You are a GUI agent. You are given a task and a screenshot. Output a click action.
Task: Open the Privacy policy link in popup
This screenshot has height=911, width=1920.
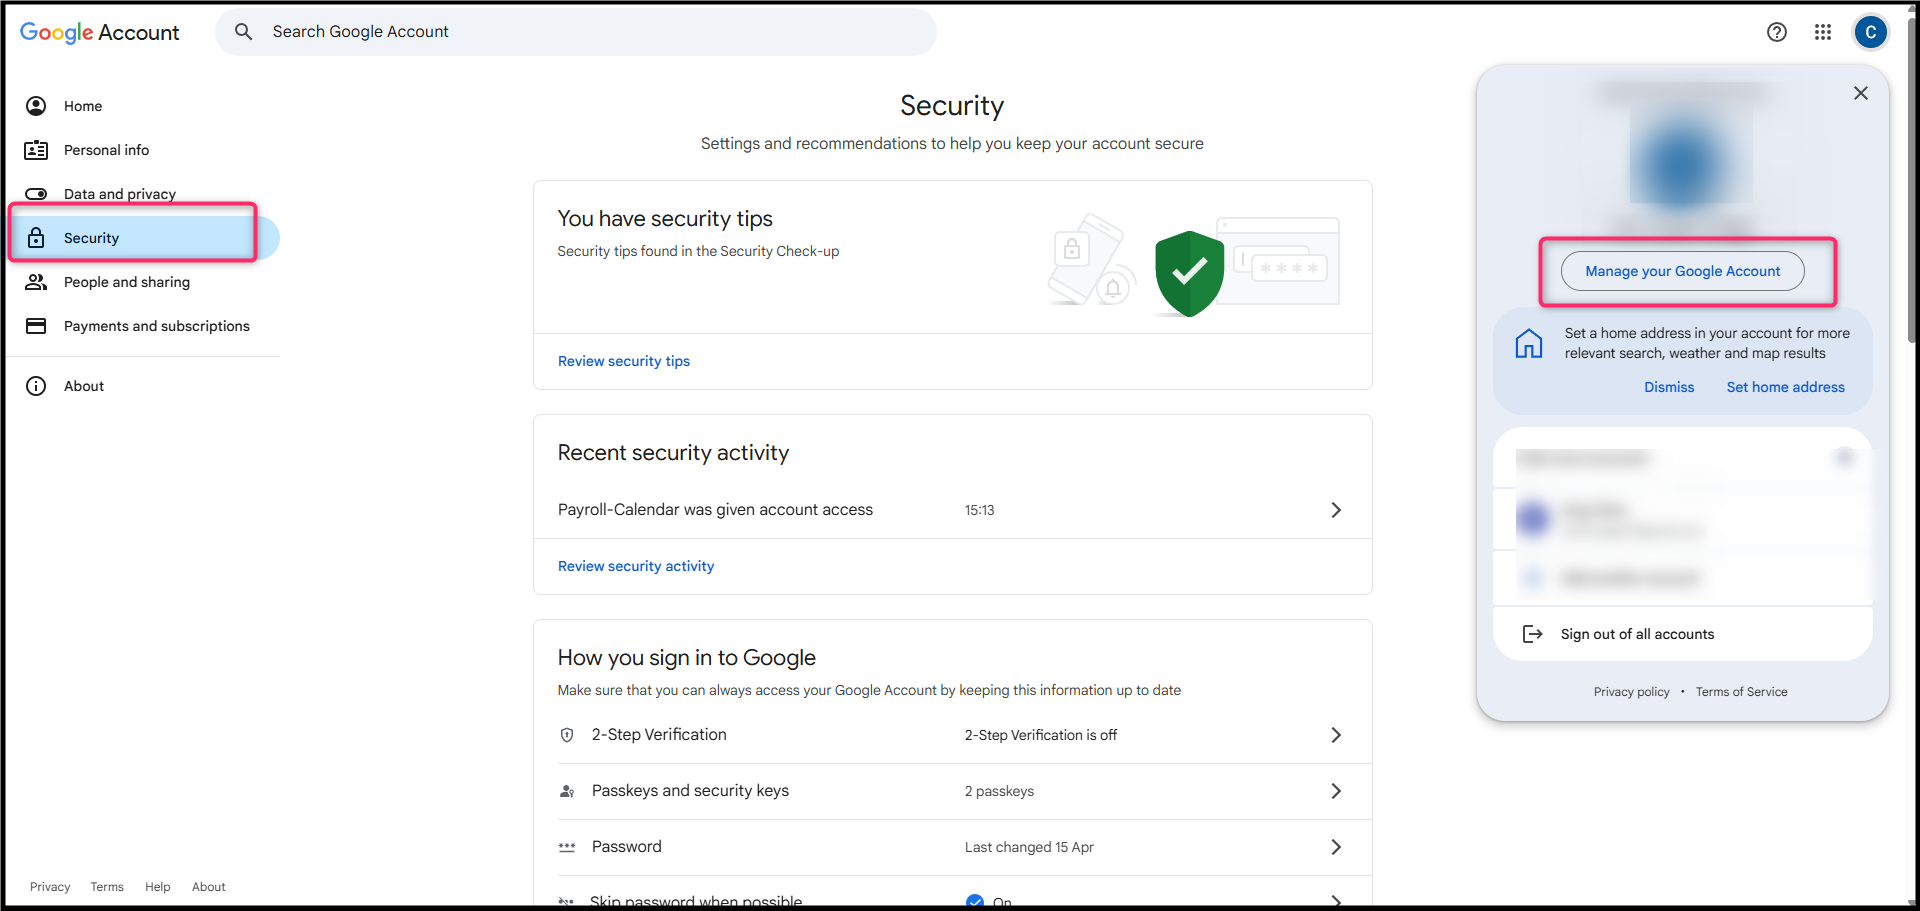(1632, 692)
